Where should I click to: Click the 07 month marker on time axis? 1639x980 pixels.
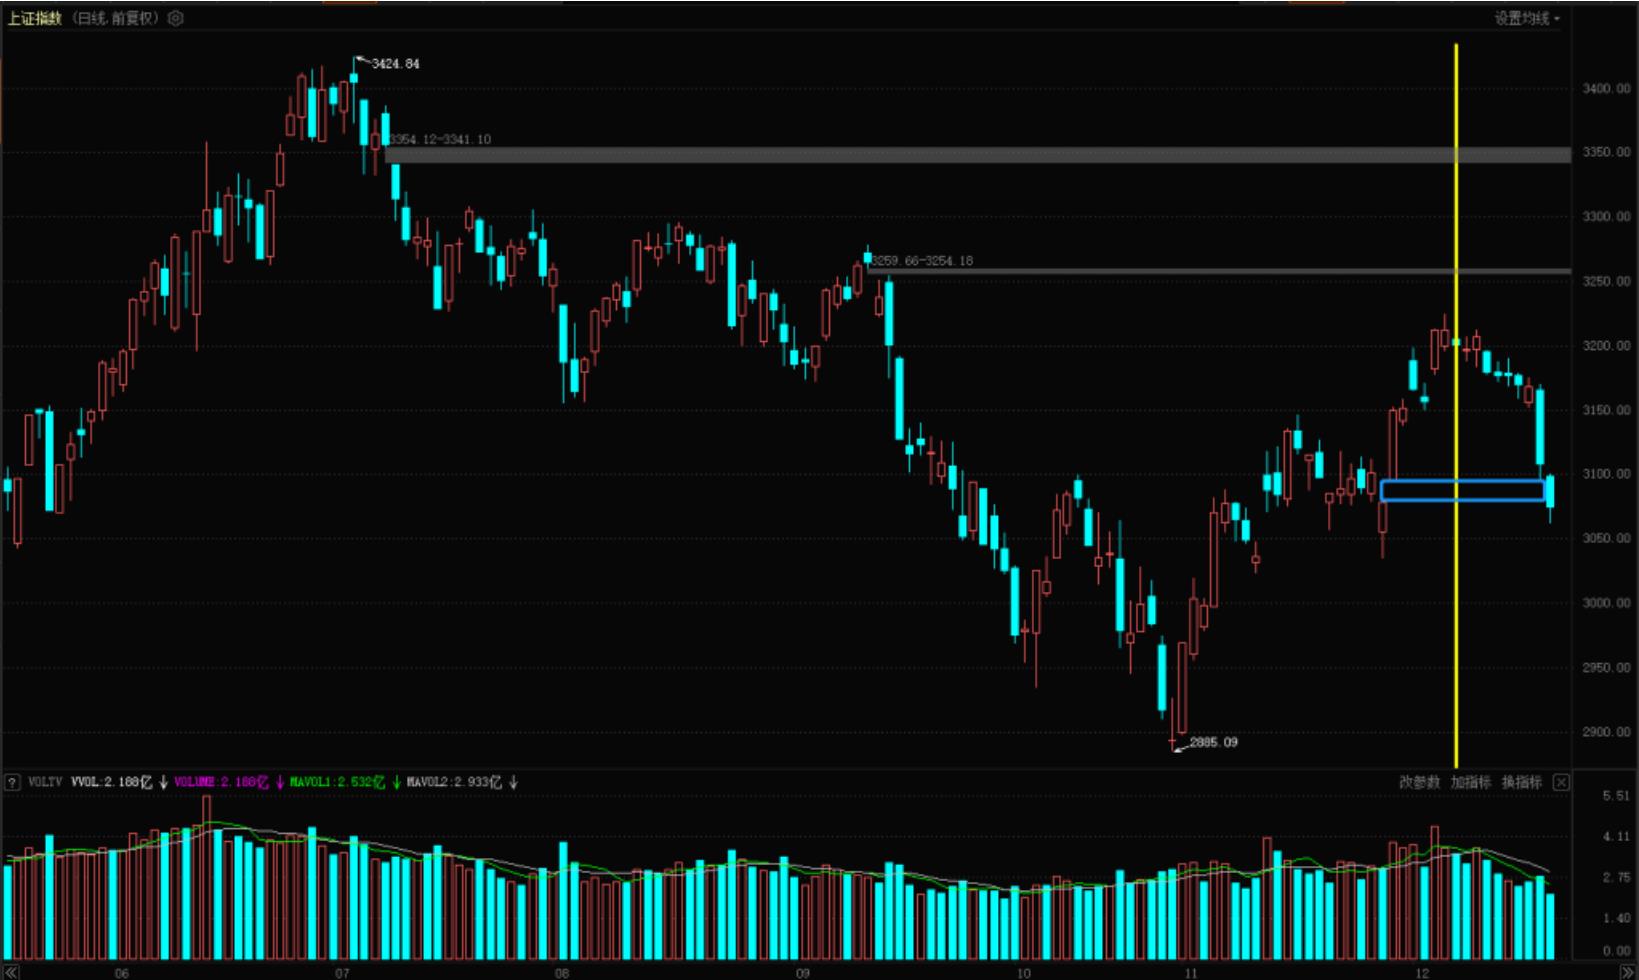click(343, 972)
